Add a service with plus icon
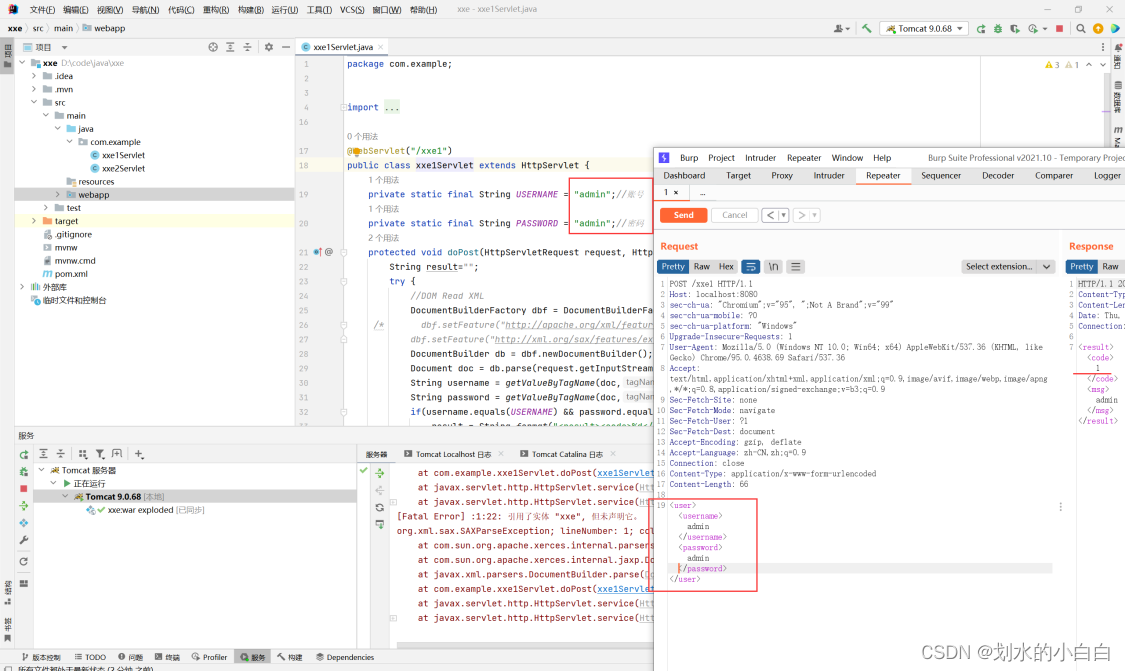Screen dimensions: 1125x671 coord(139,454)
